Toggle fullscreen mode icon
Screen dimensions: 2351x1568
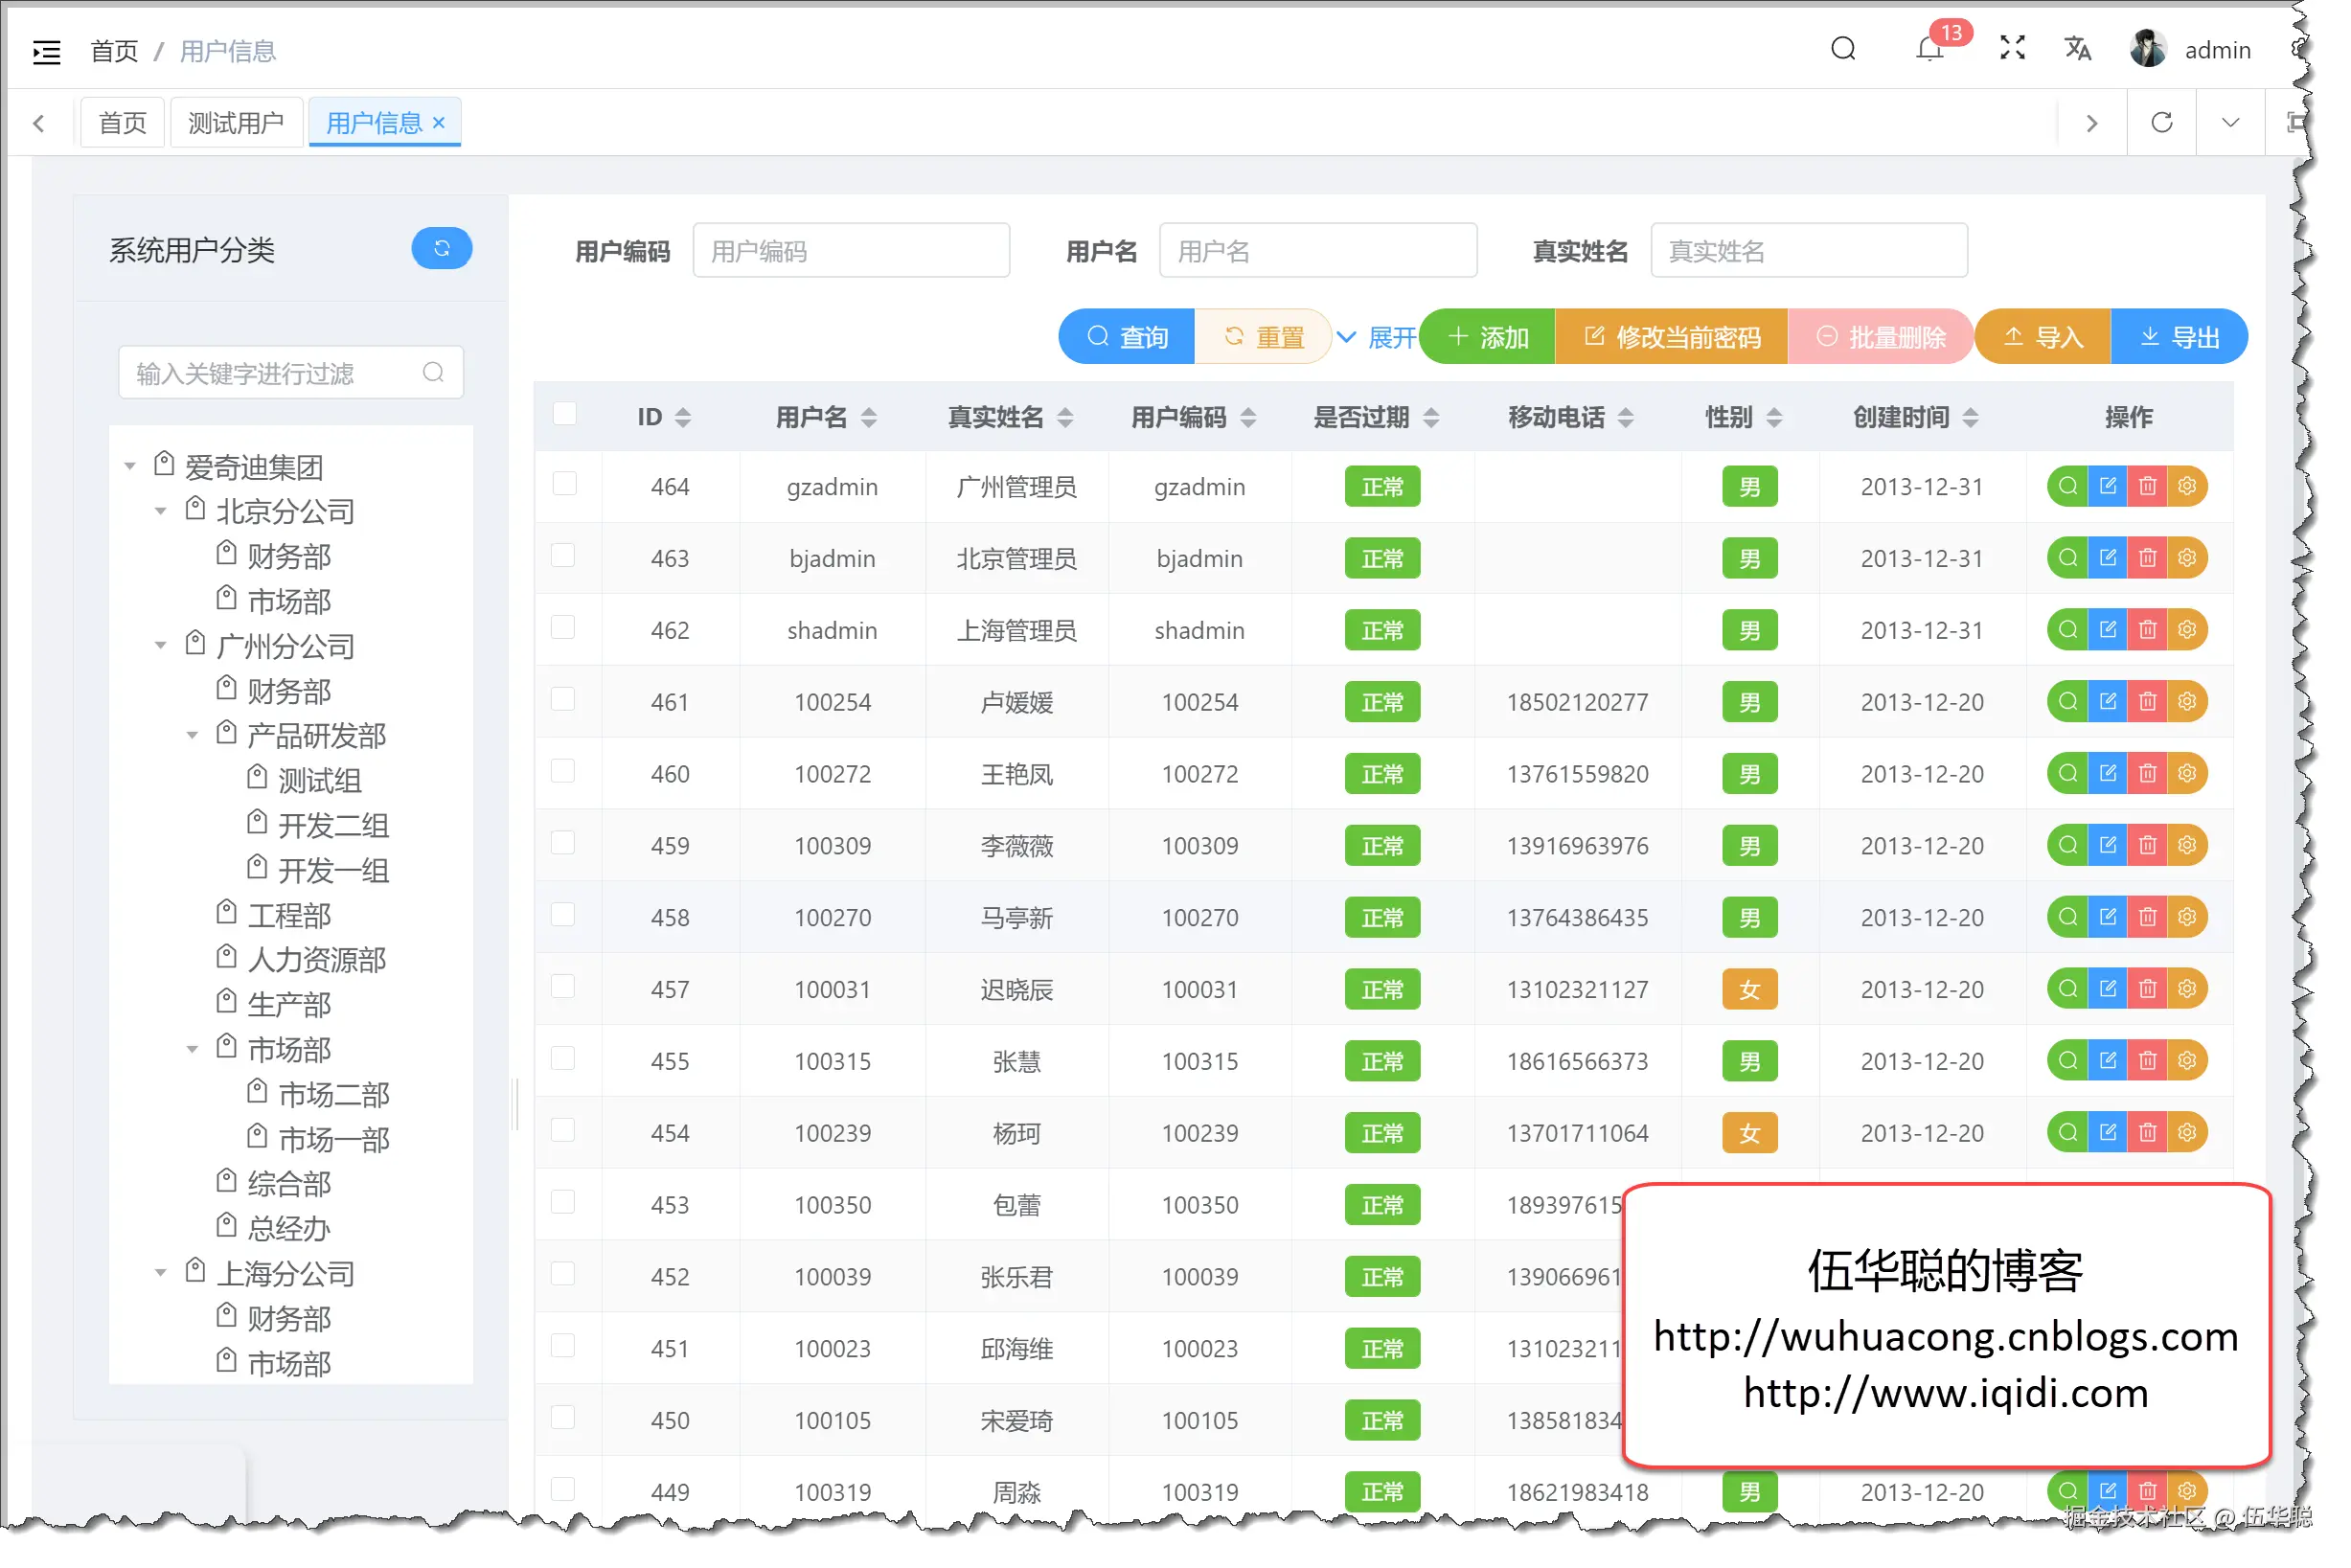[x=2013, y=49]
